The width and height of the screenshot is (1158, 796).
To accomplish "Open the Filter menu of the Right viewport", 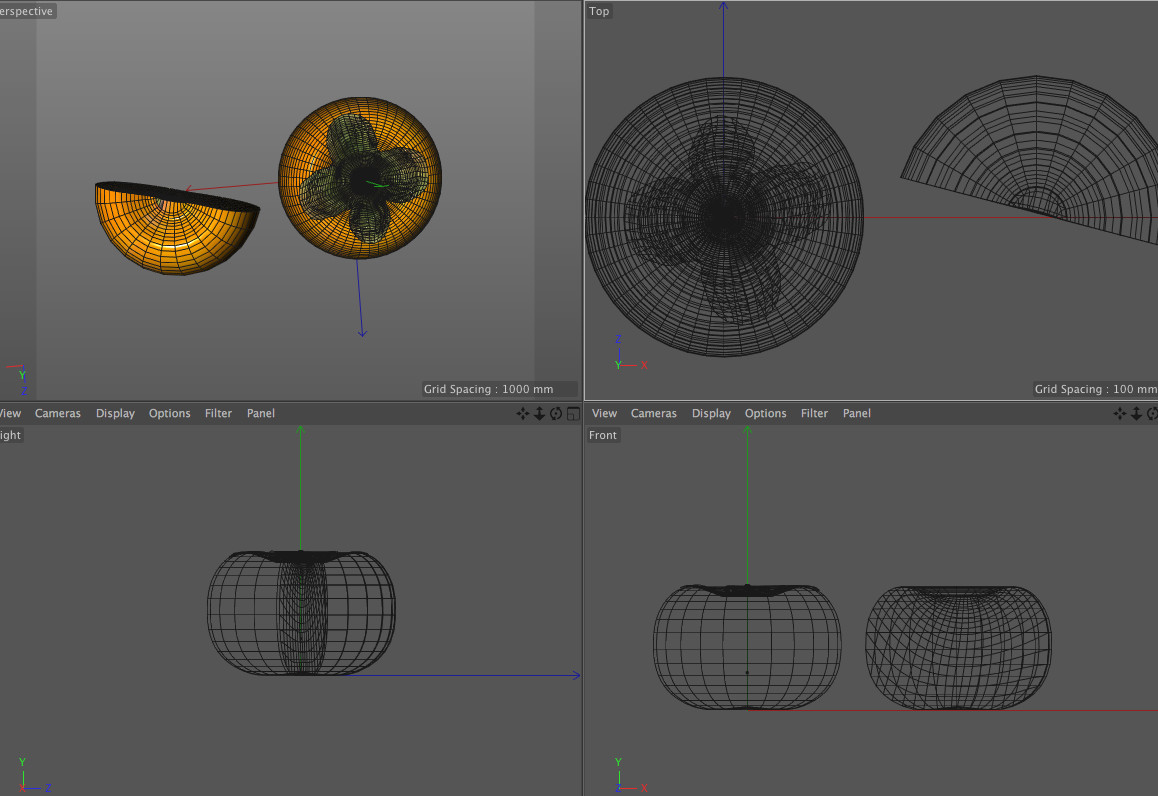I will point(218,414).
